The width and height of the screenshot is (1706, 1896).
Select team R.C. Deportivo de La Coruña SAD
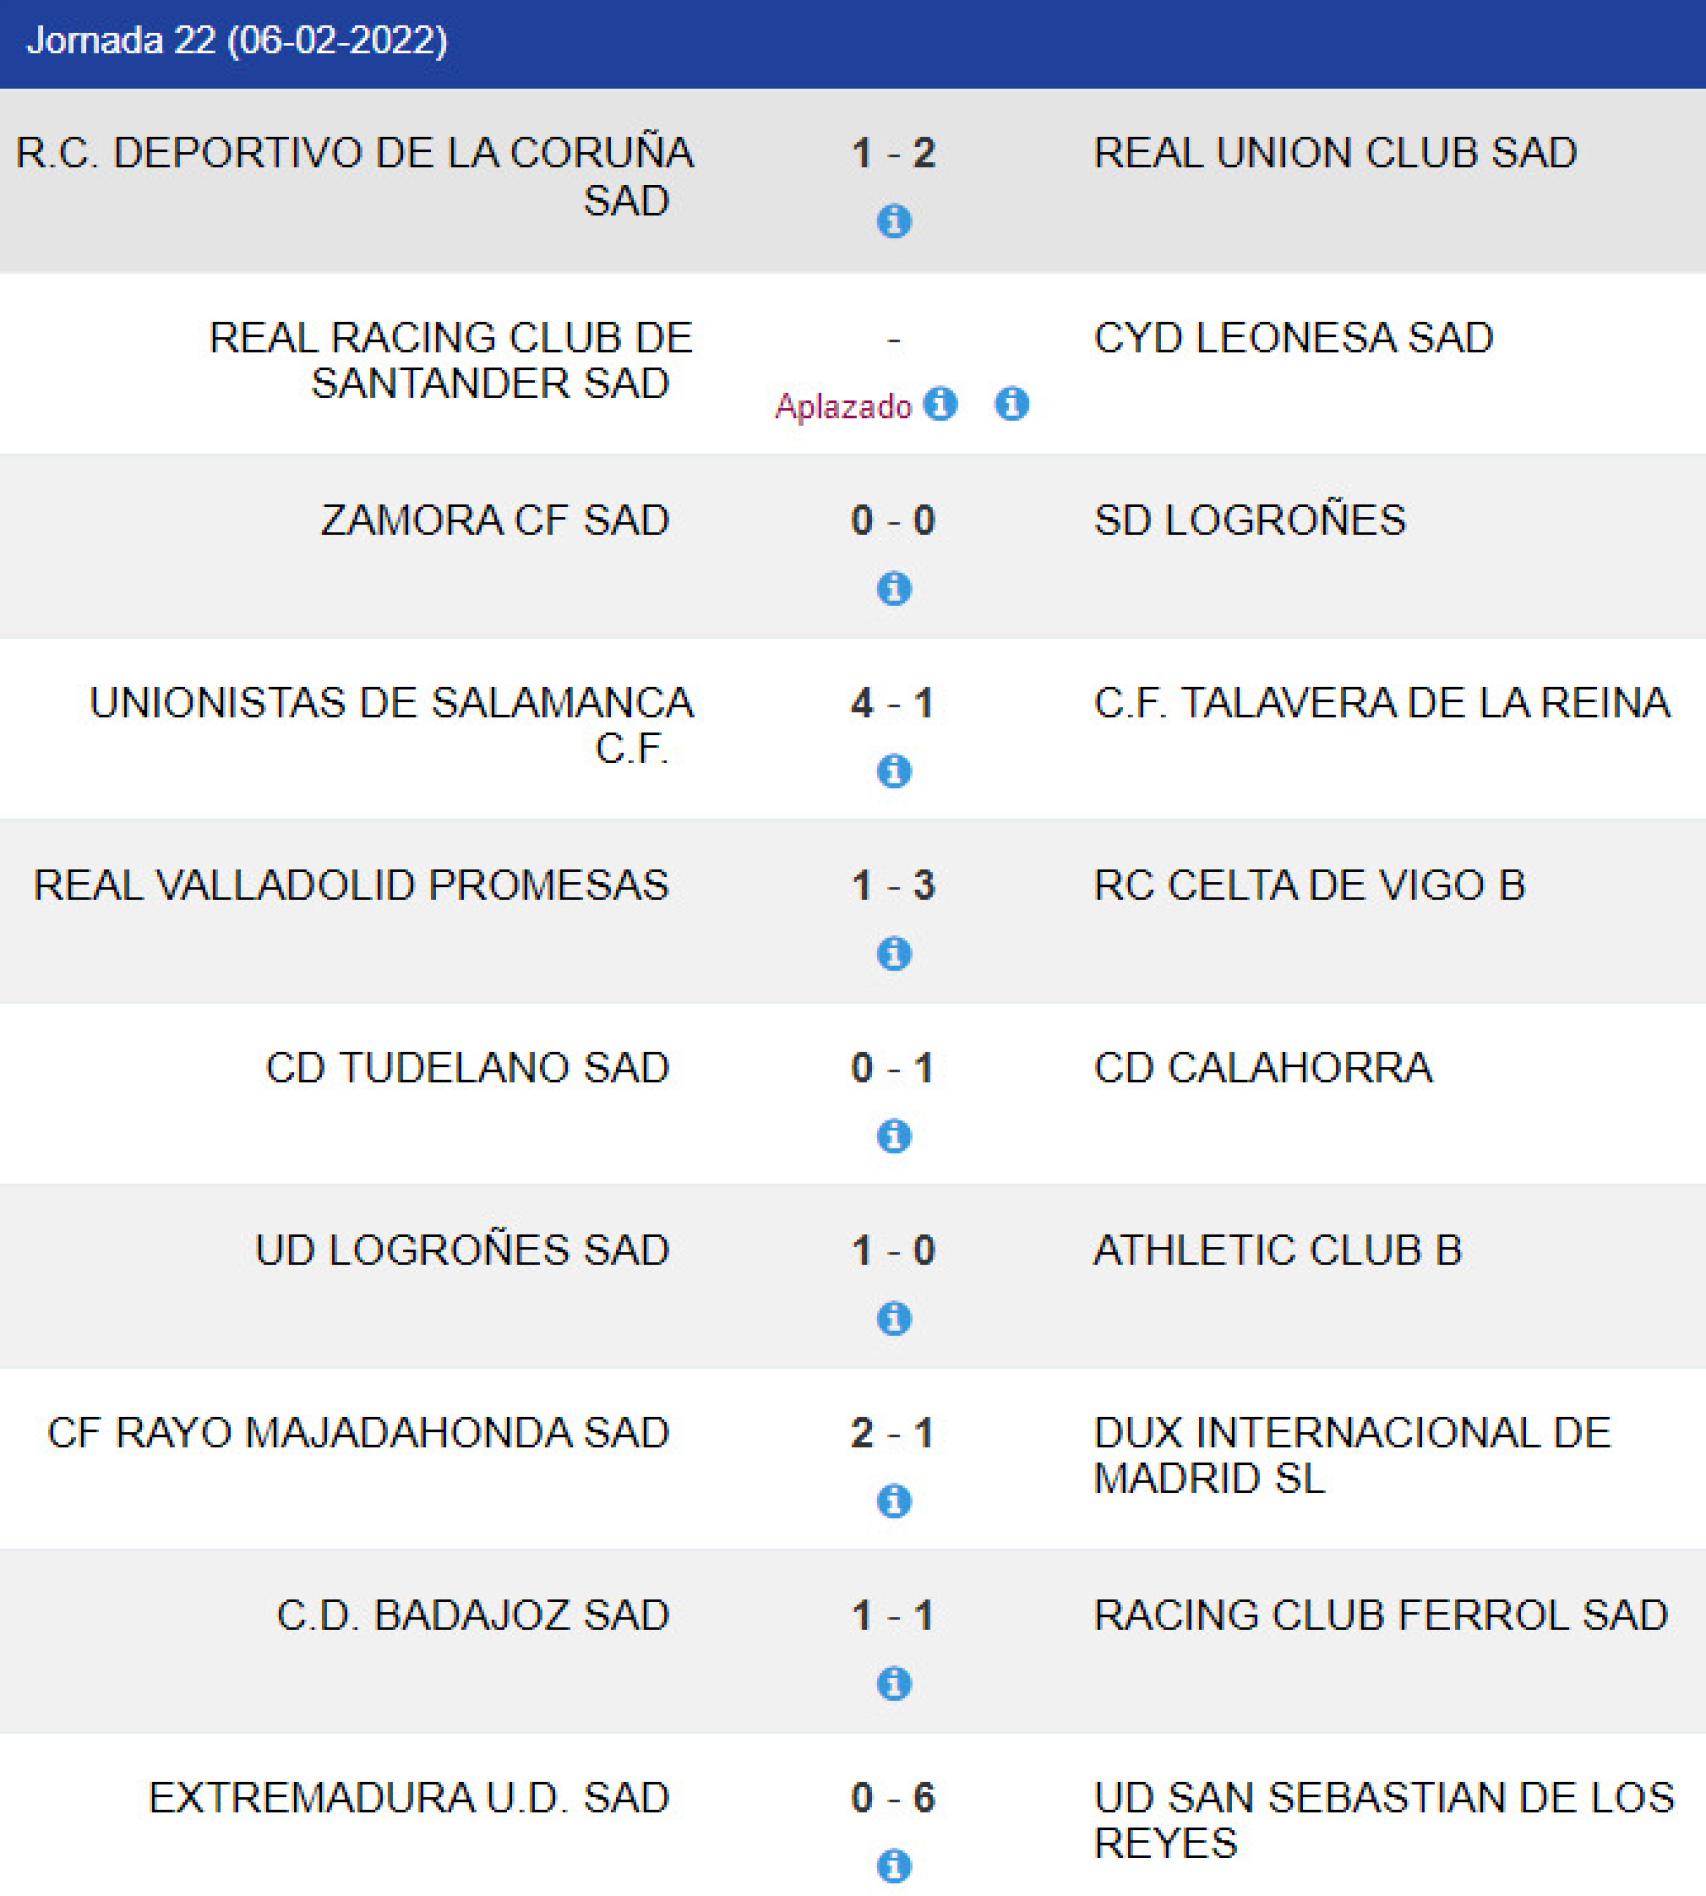[x=355, y=176]
